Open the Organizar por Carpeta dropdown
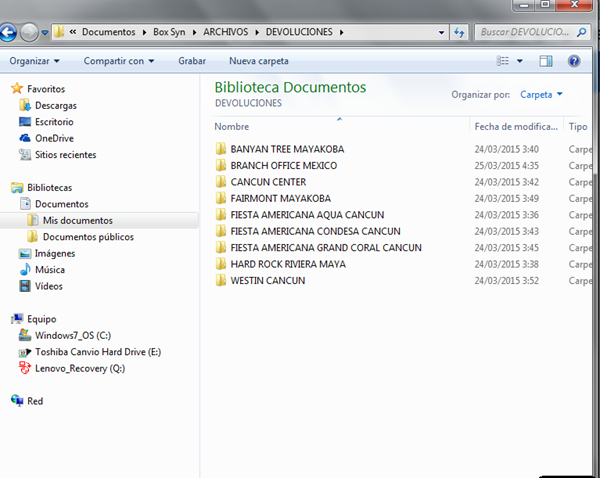This screenshot has width=600, height=478. [541, 95]
